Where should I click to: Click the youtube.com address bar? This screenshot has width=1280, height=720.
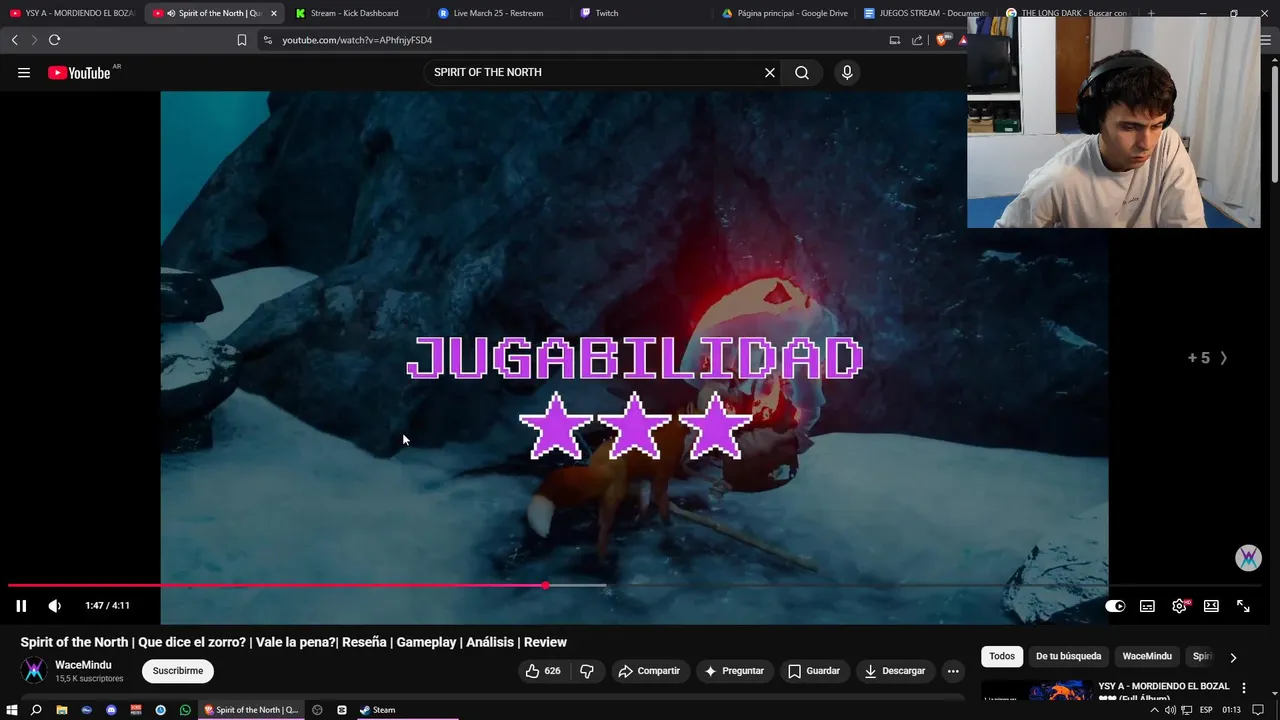pyautogui.click(x=570, y=40)
